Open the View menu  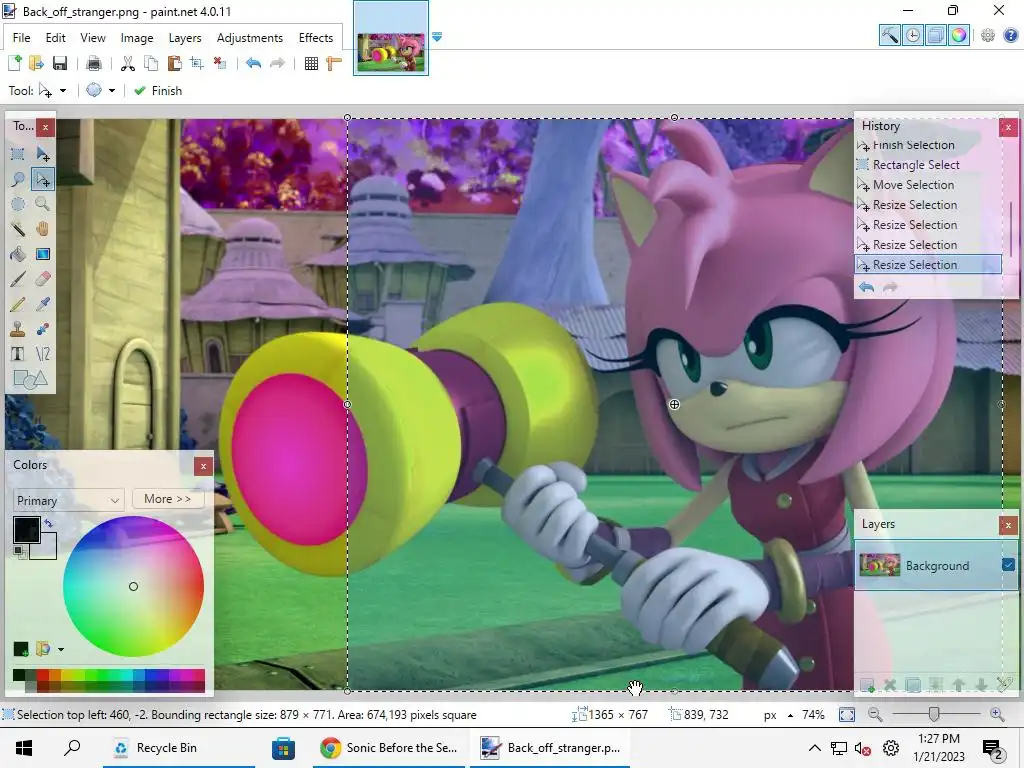pos(93,38)
